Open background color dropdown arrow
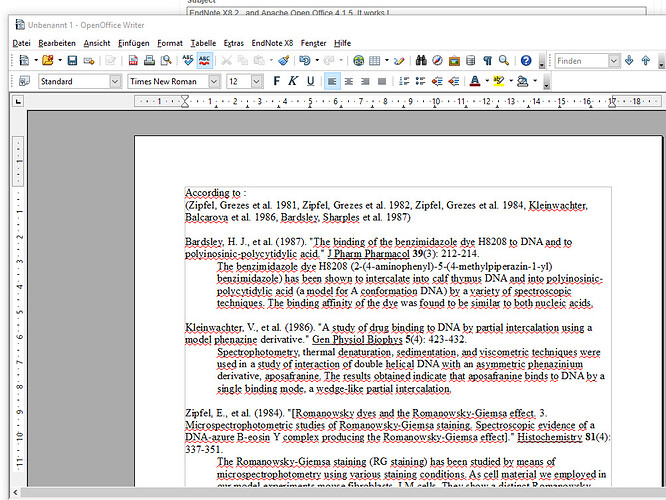 pyautogui.click(x=535, y=81)
